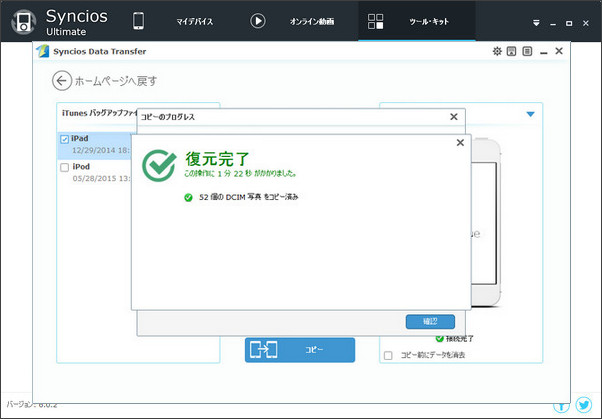
Task: Click the small green check beside DCIM
Action: (188, 197)
